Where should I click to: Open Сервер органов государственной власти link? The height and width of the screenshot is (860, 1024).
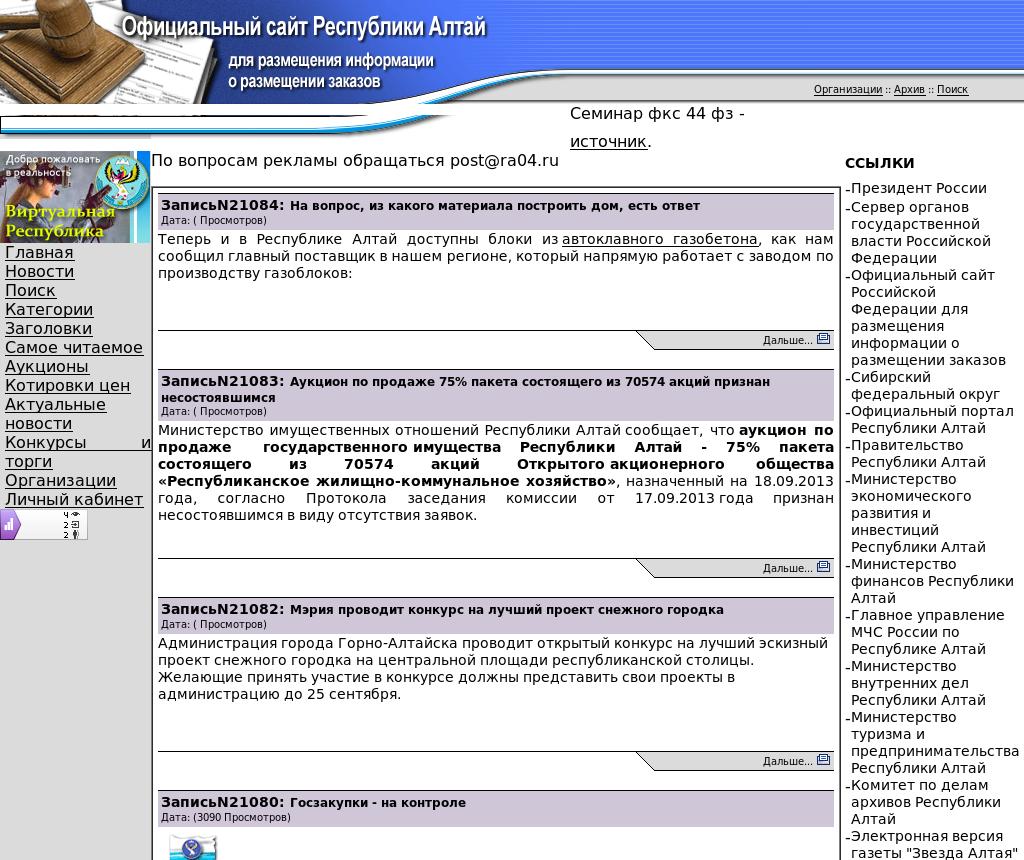pos(920,232)
